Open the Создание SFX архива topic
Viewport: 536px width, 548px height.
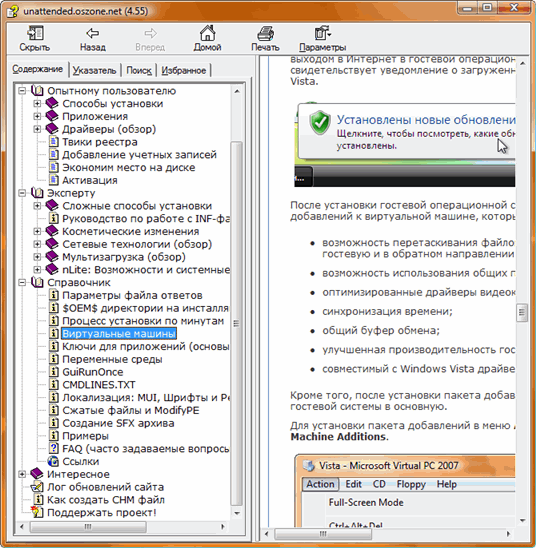[x=118, y=423]
